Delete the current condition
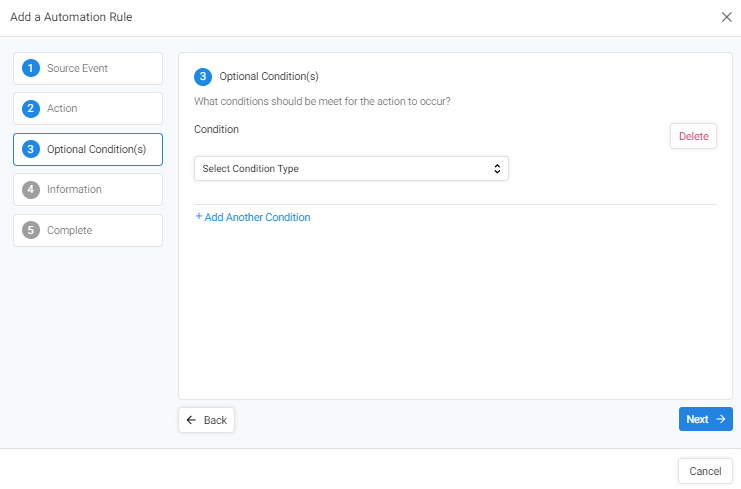741x489 pixels. click(693, 136)
